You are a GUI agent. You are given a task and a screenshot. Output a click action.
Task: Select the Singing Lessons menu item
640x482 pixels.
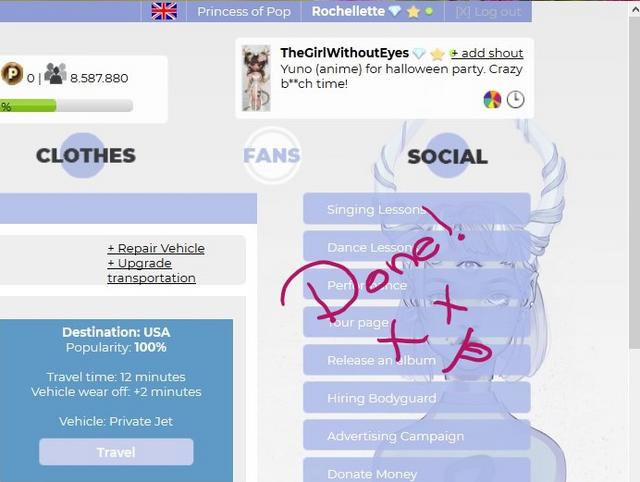417,209
